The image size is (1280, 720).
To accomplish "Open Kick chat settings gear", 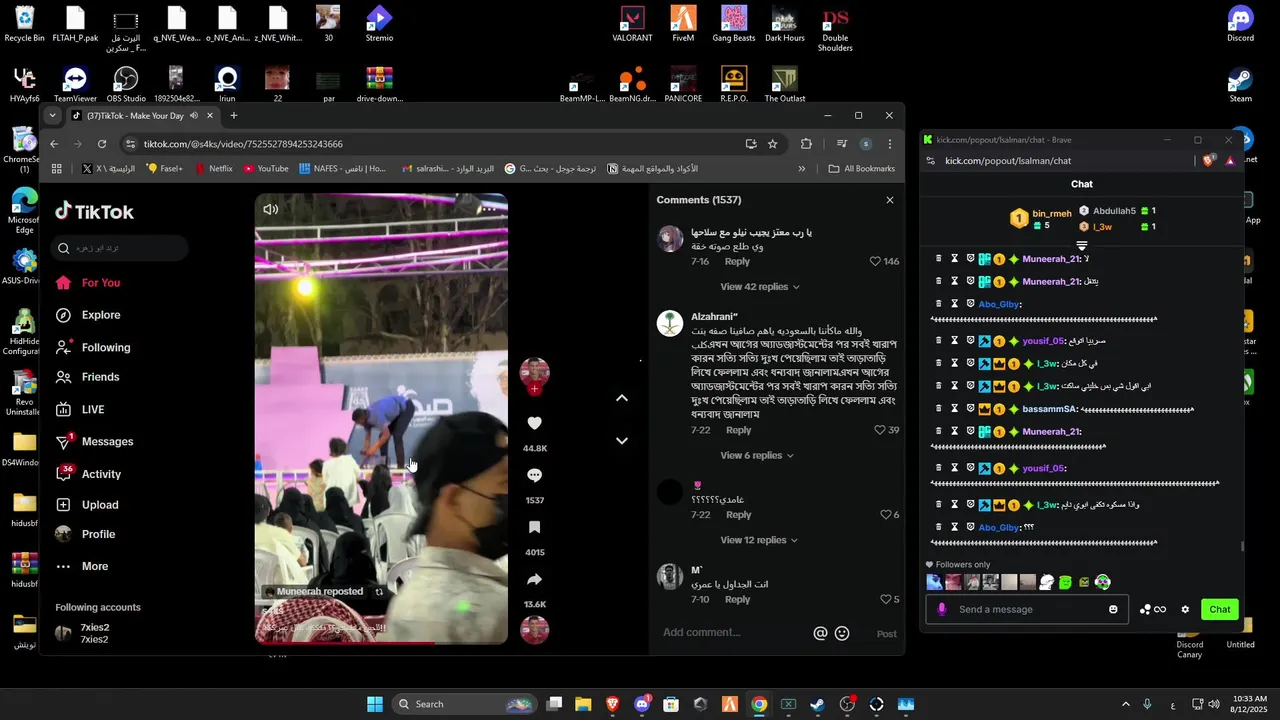I will [x=1185, y=610].
